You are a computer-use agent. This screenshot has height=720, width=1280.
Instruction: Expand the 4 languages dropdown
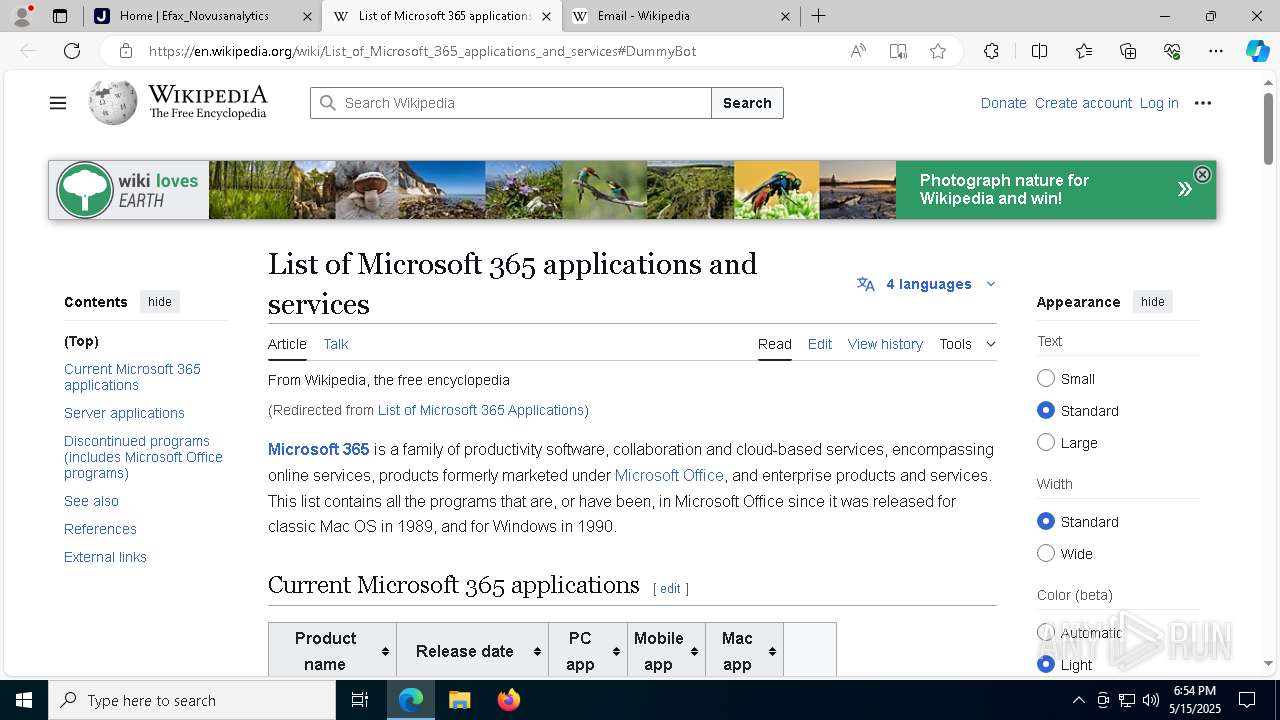pos(927,284)
